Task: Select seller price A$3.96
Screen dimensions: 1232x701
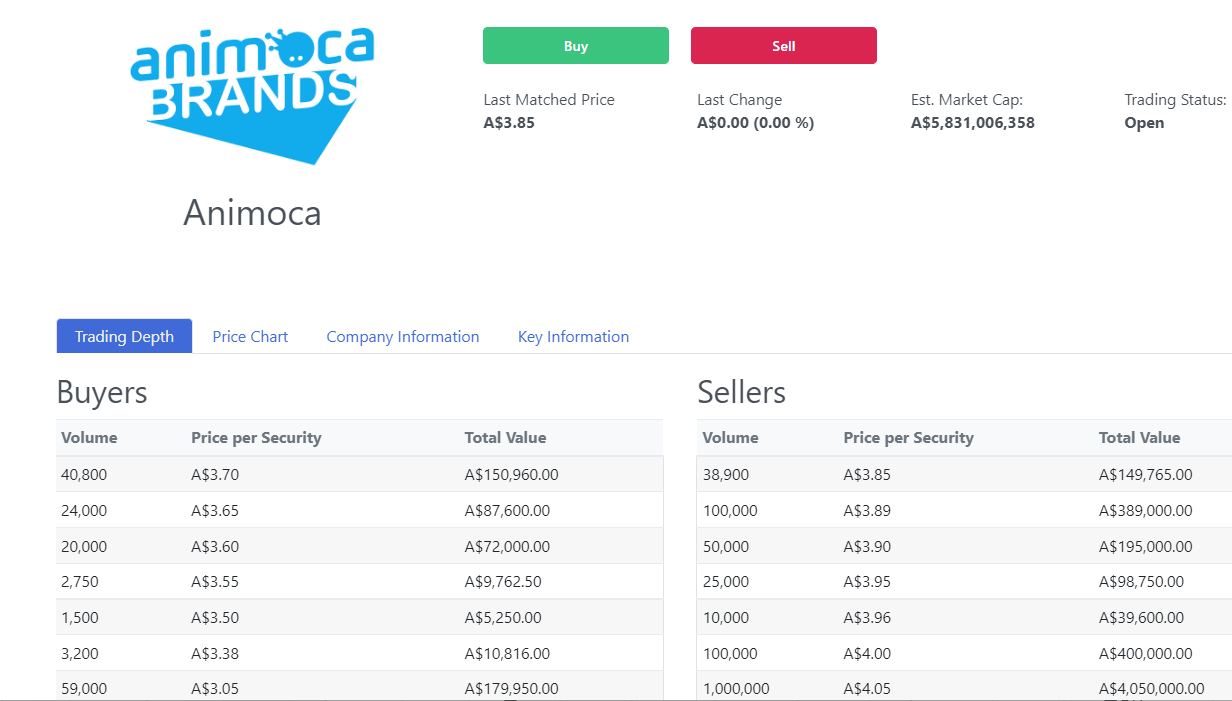Action: (x=867, y=618)
